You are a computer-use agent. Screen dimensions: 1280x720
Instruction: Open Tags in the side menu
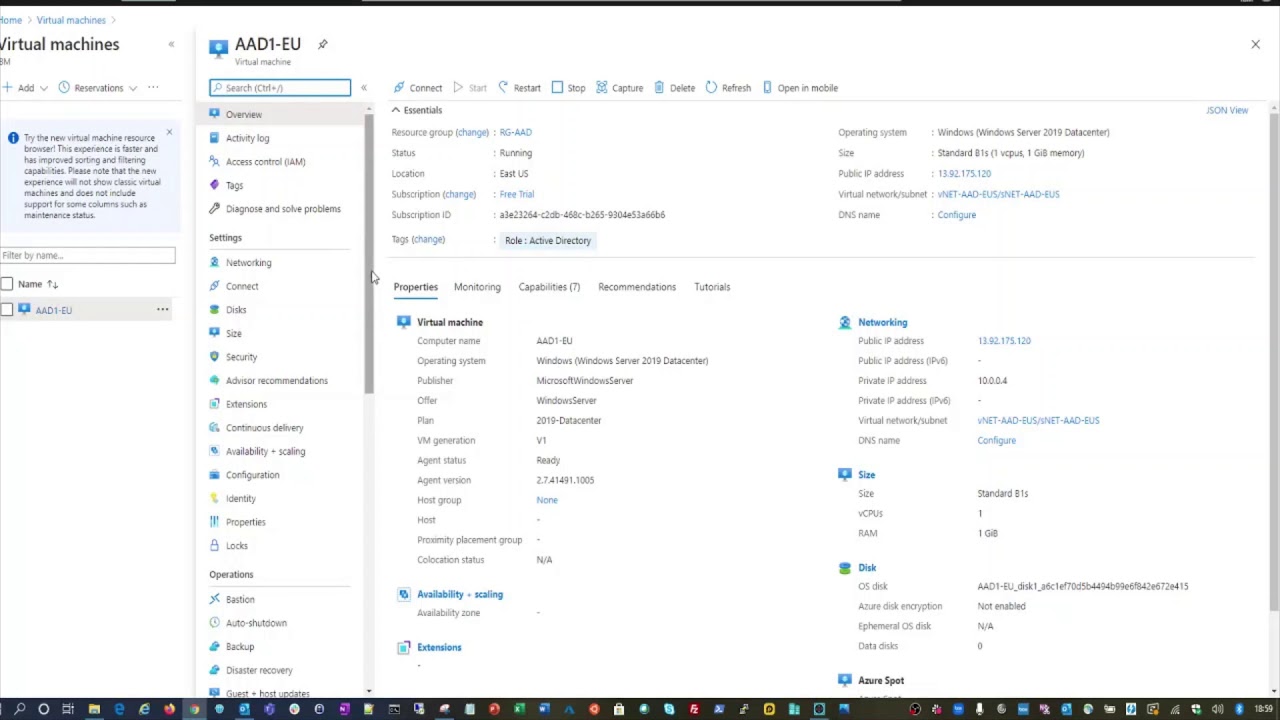234,186
